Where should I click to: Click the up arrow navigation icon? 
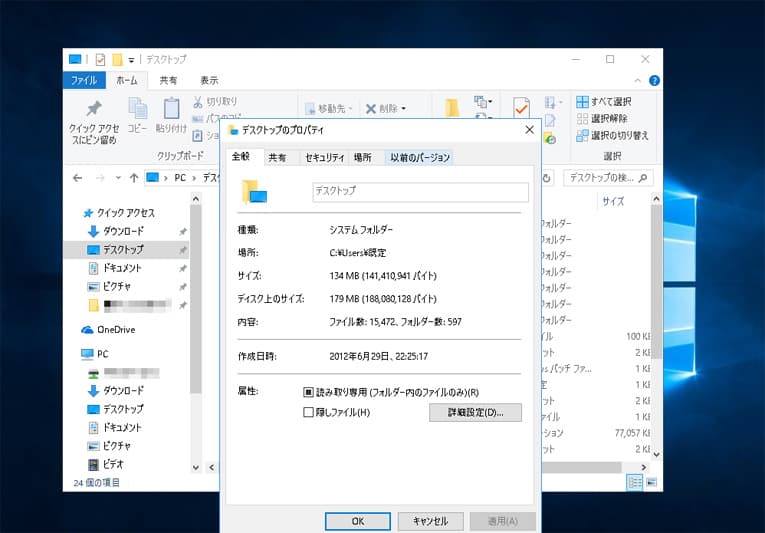click(x=134, y=177)
